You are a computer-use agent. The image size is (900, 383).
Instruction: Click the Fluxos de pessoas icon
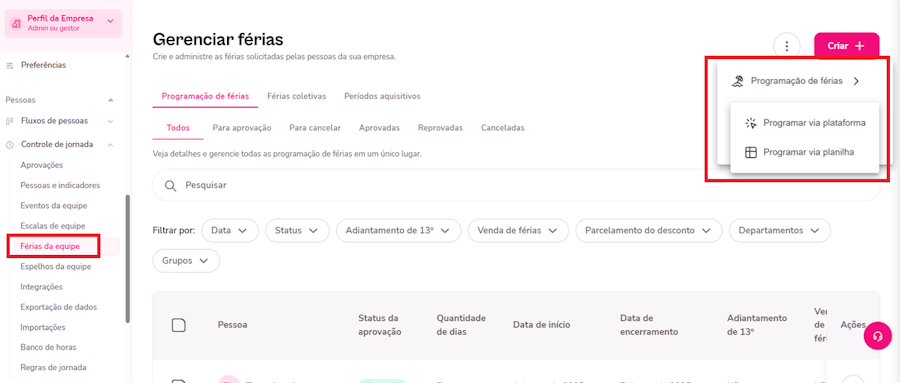click(x=9, y=121)
